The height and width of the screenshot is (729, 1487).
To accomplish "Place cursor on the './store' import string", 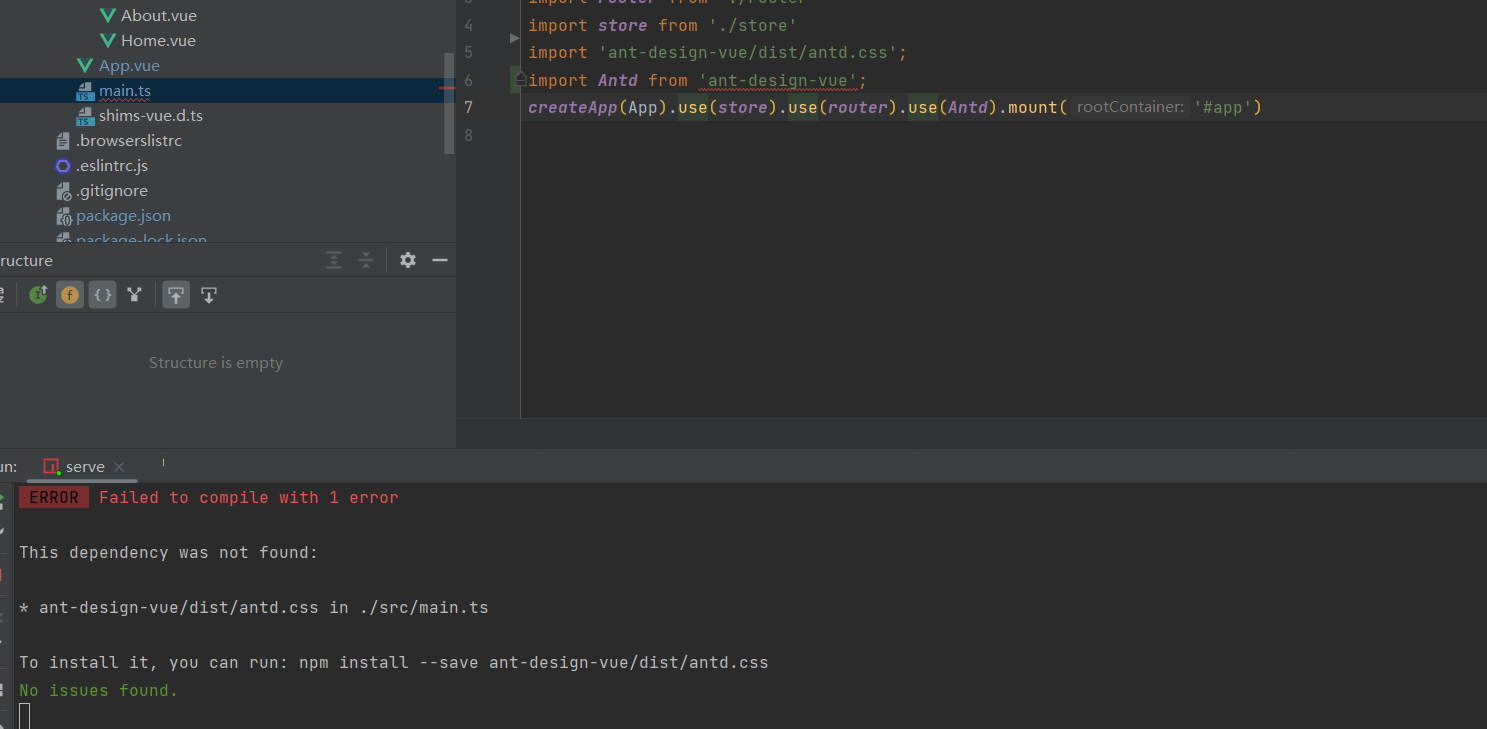I will pos(752,25).
